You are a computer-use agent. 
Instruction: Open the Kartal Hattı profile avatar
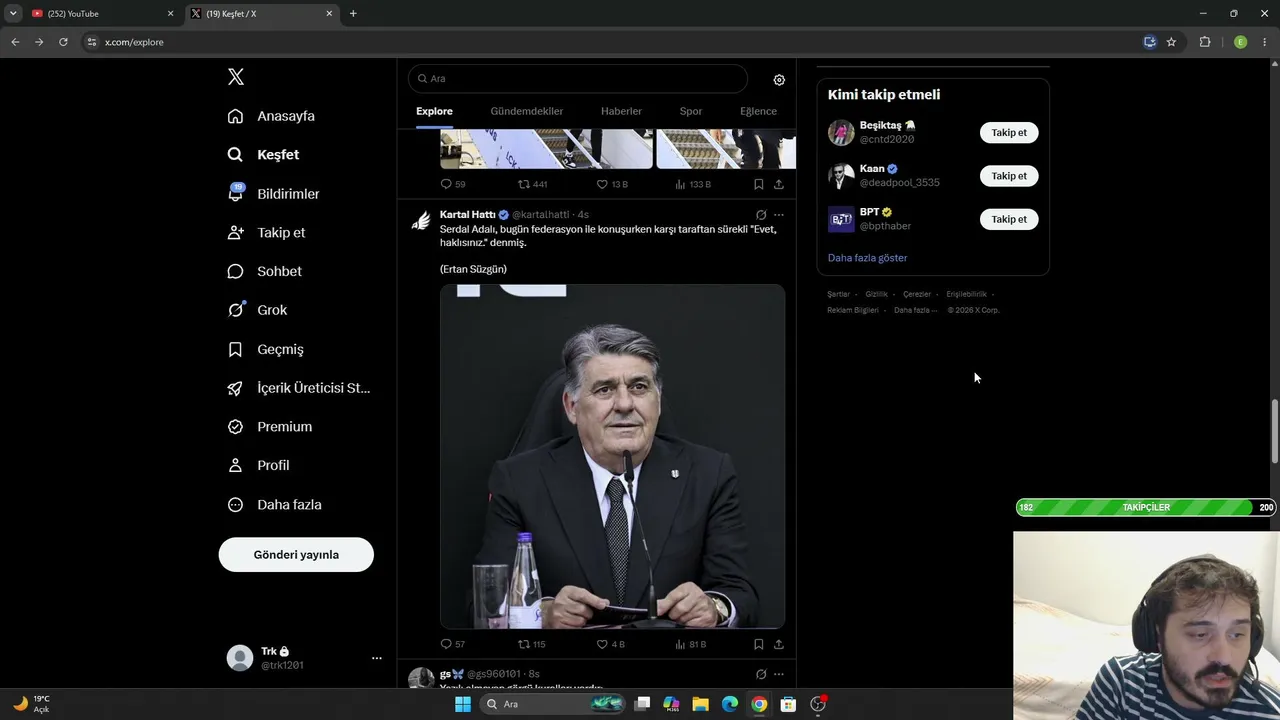pyautogui.click(x=421, y=221)
